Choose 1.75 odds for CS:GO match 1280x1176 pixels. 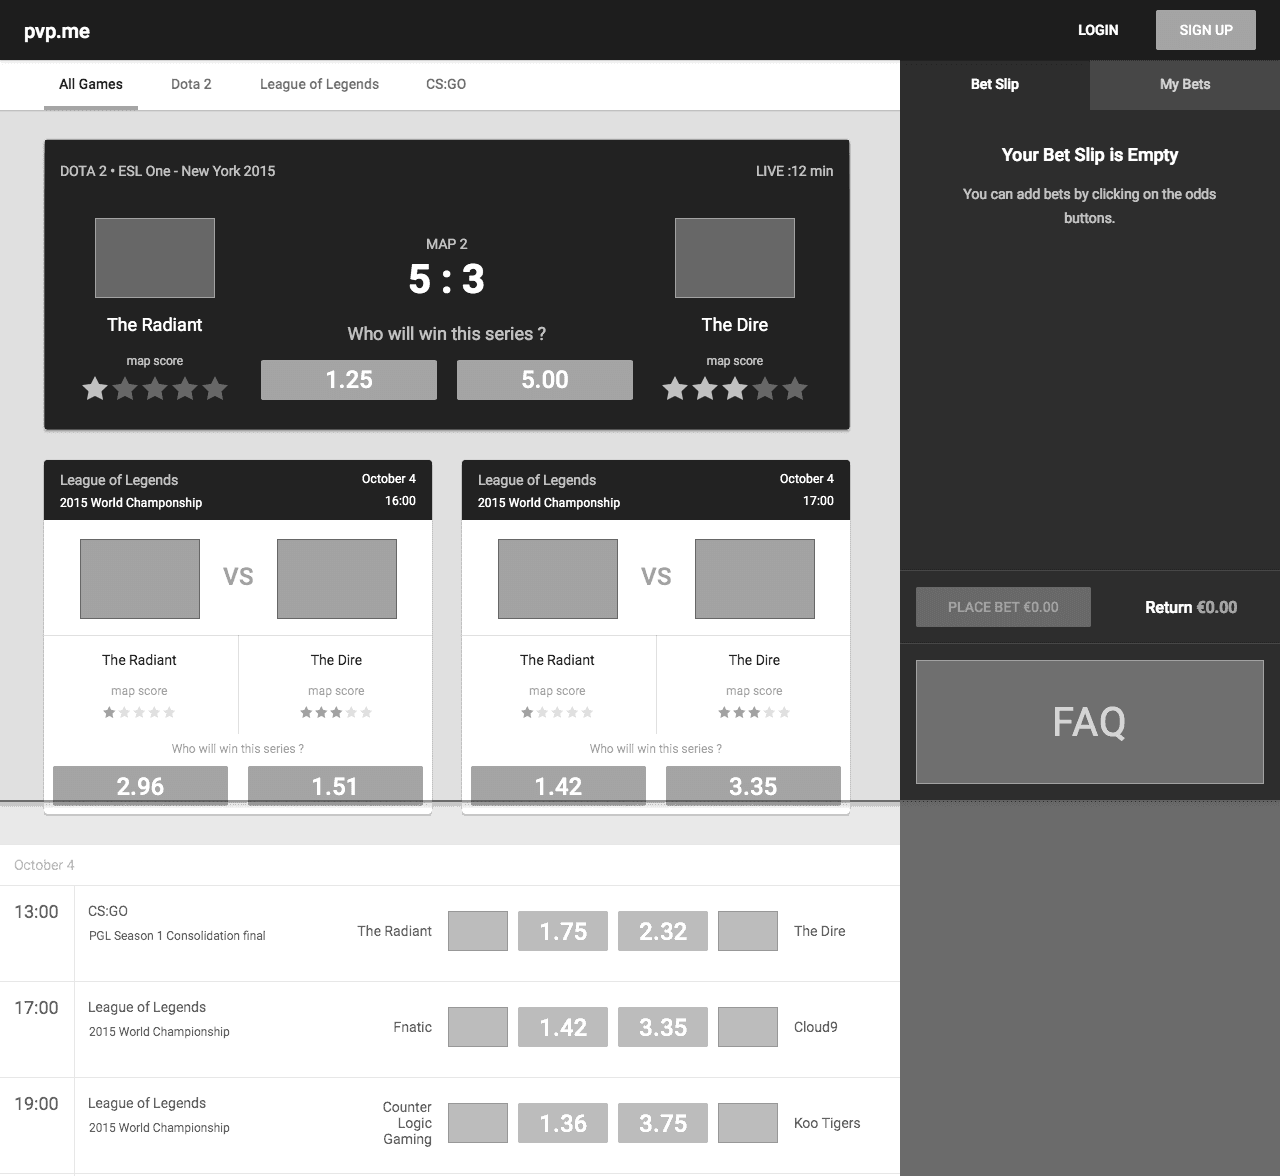point(563,931)
